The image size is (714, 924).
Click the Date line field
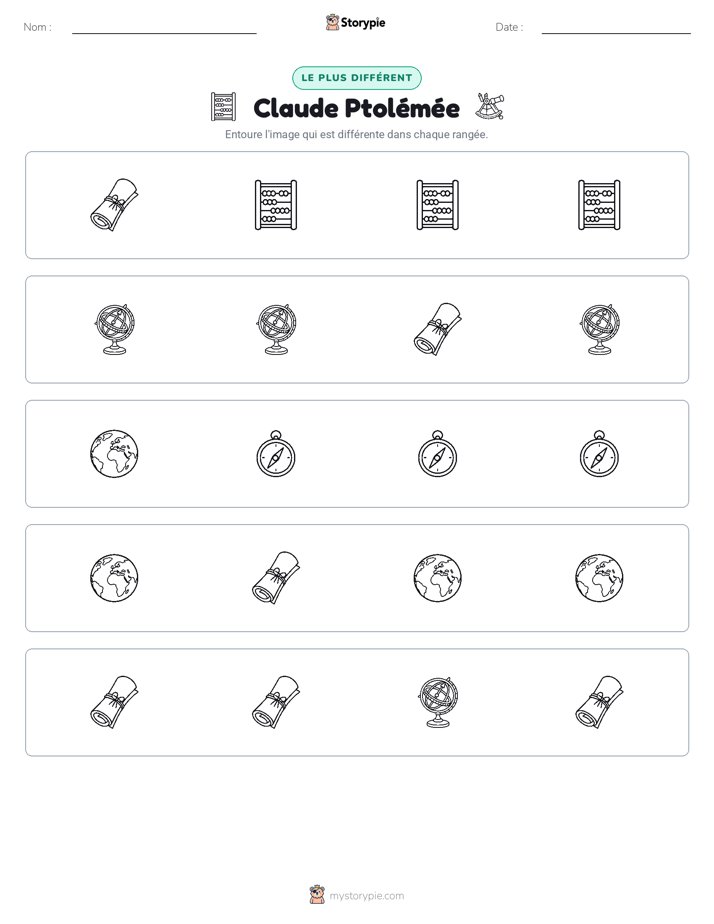coord(616,27)
